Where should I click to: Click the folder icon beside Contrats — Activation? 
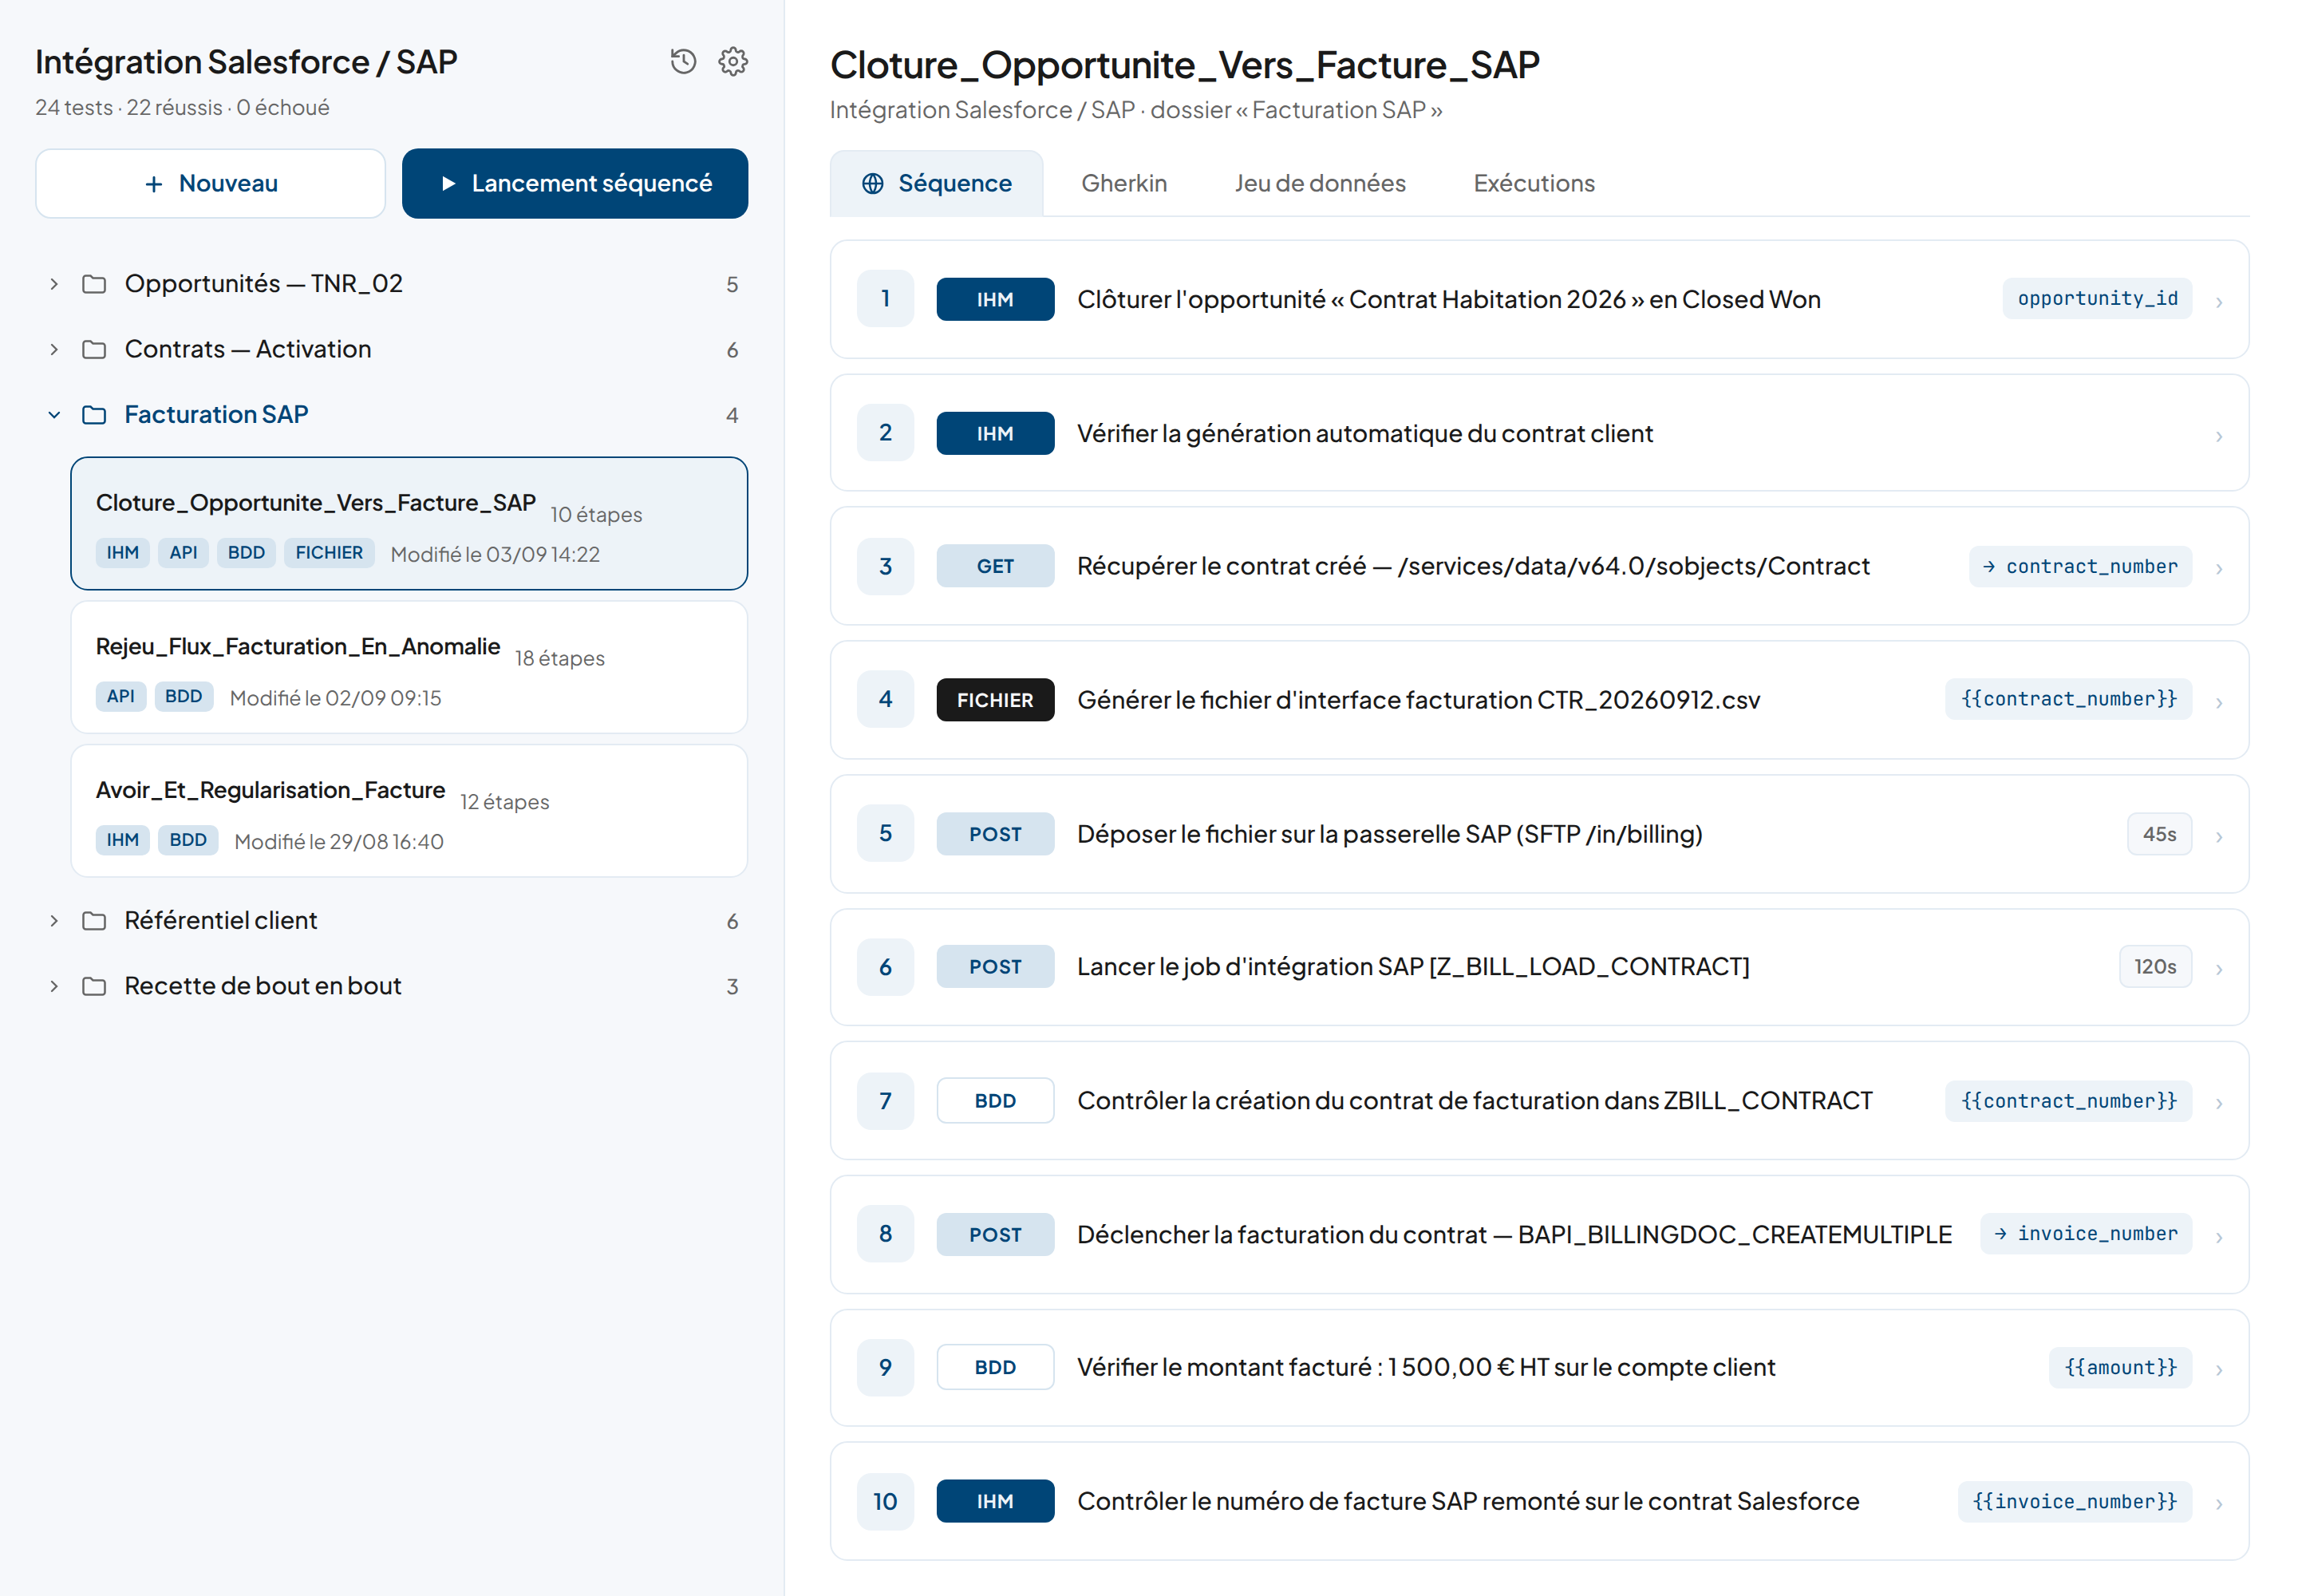94,349
